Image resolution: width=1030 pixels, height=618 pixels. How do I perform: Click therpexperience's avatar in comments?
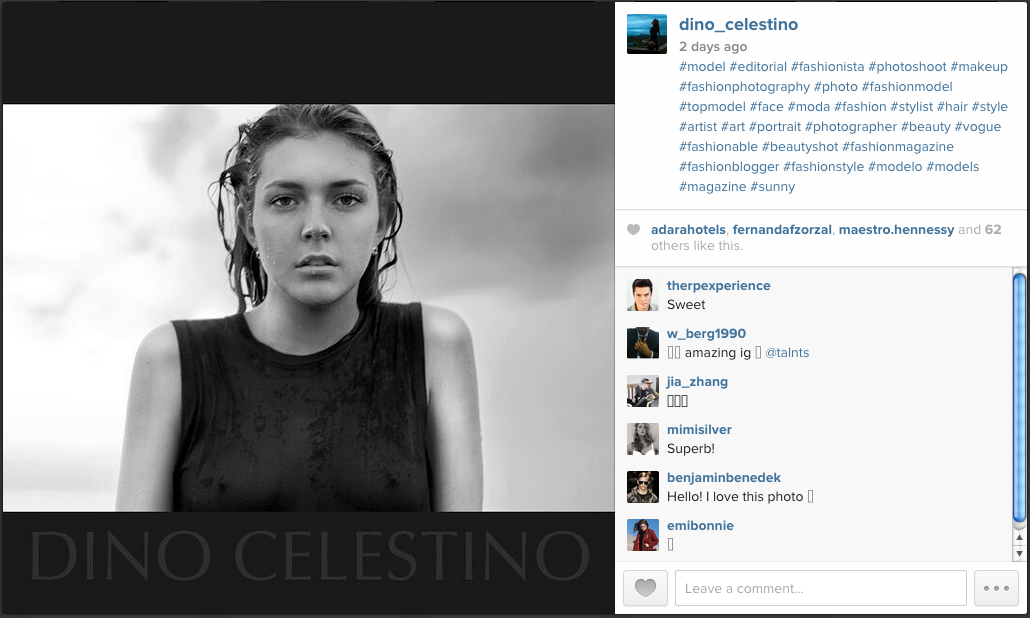pyautogui.click(x=642, y=295)
